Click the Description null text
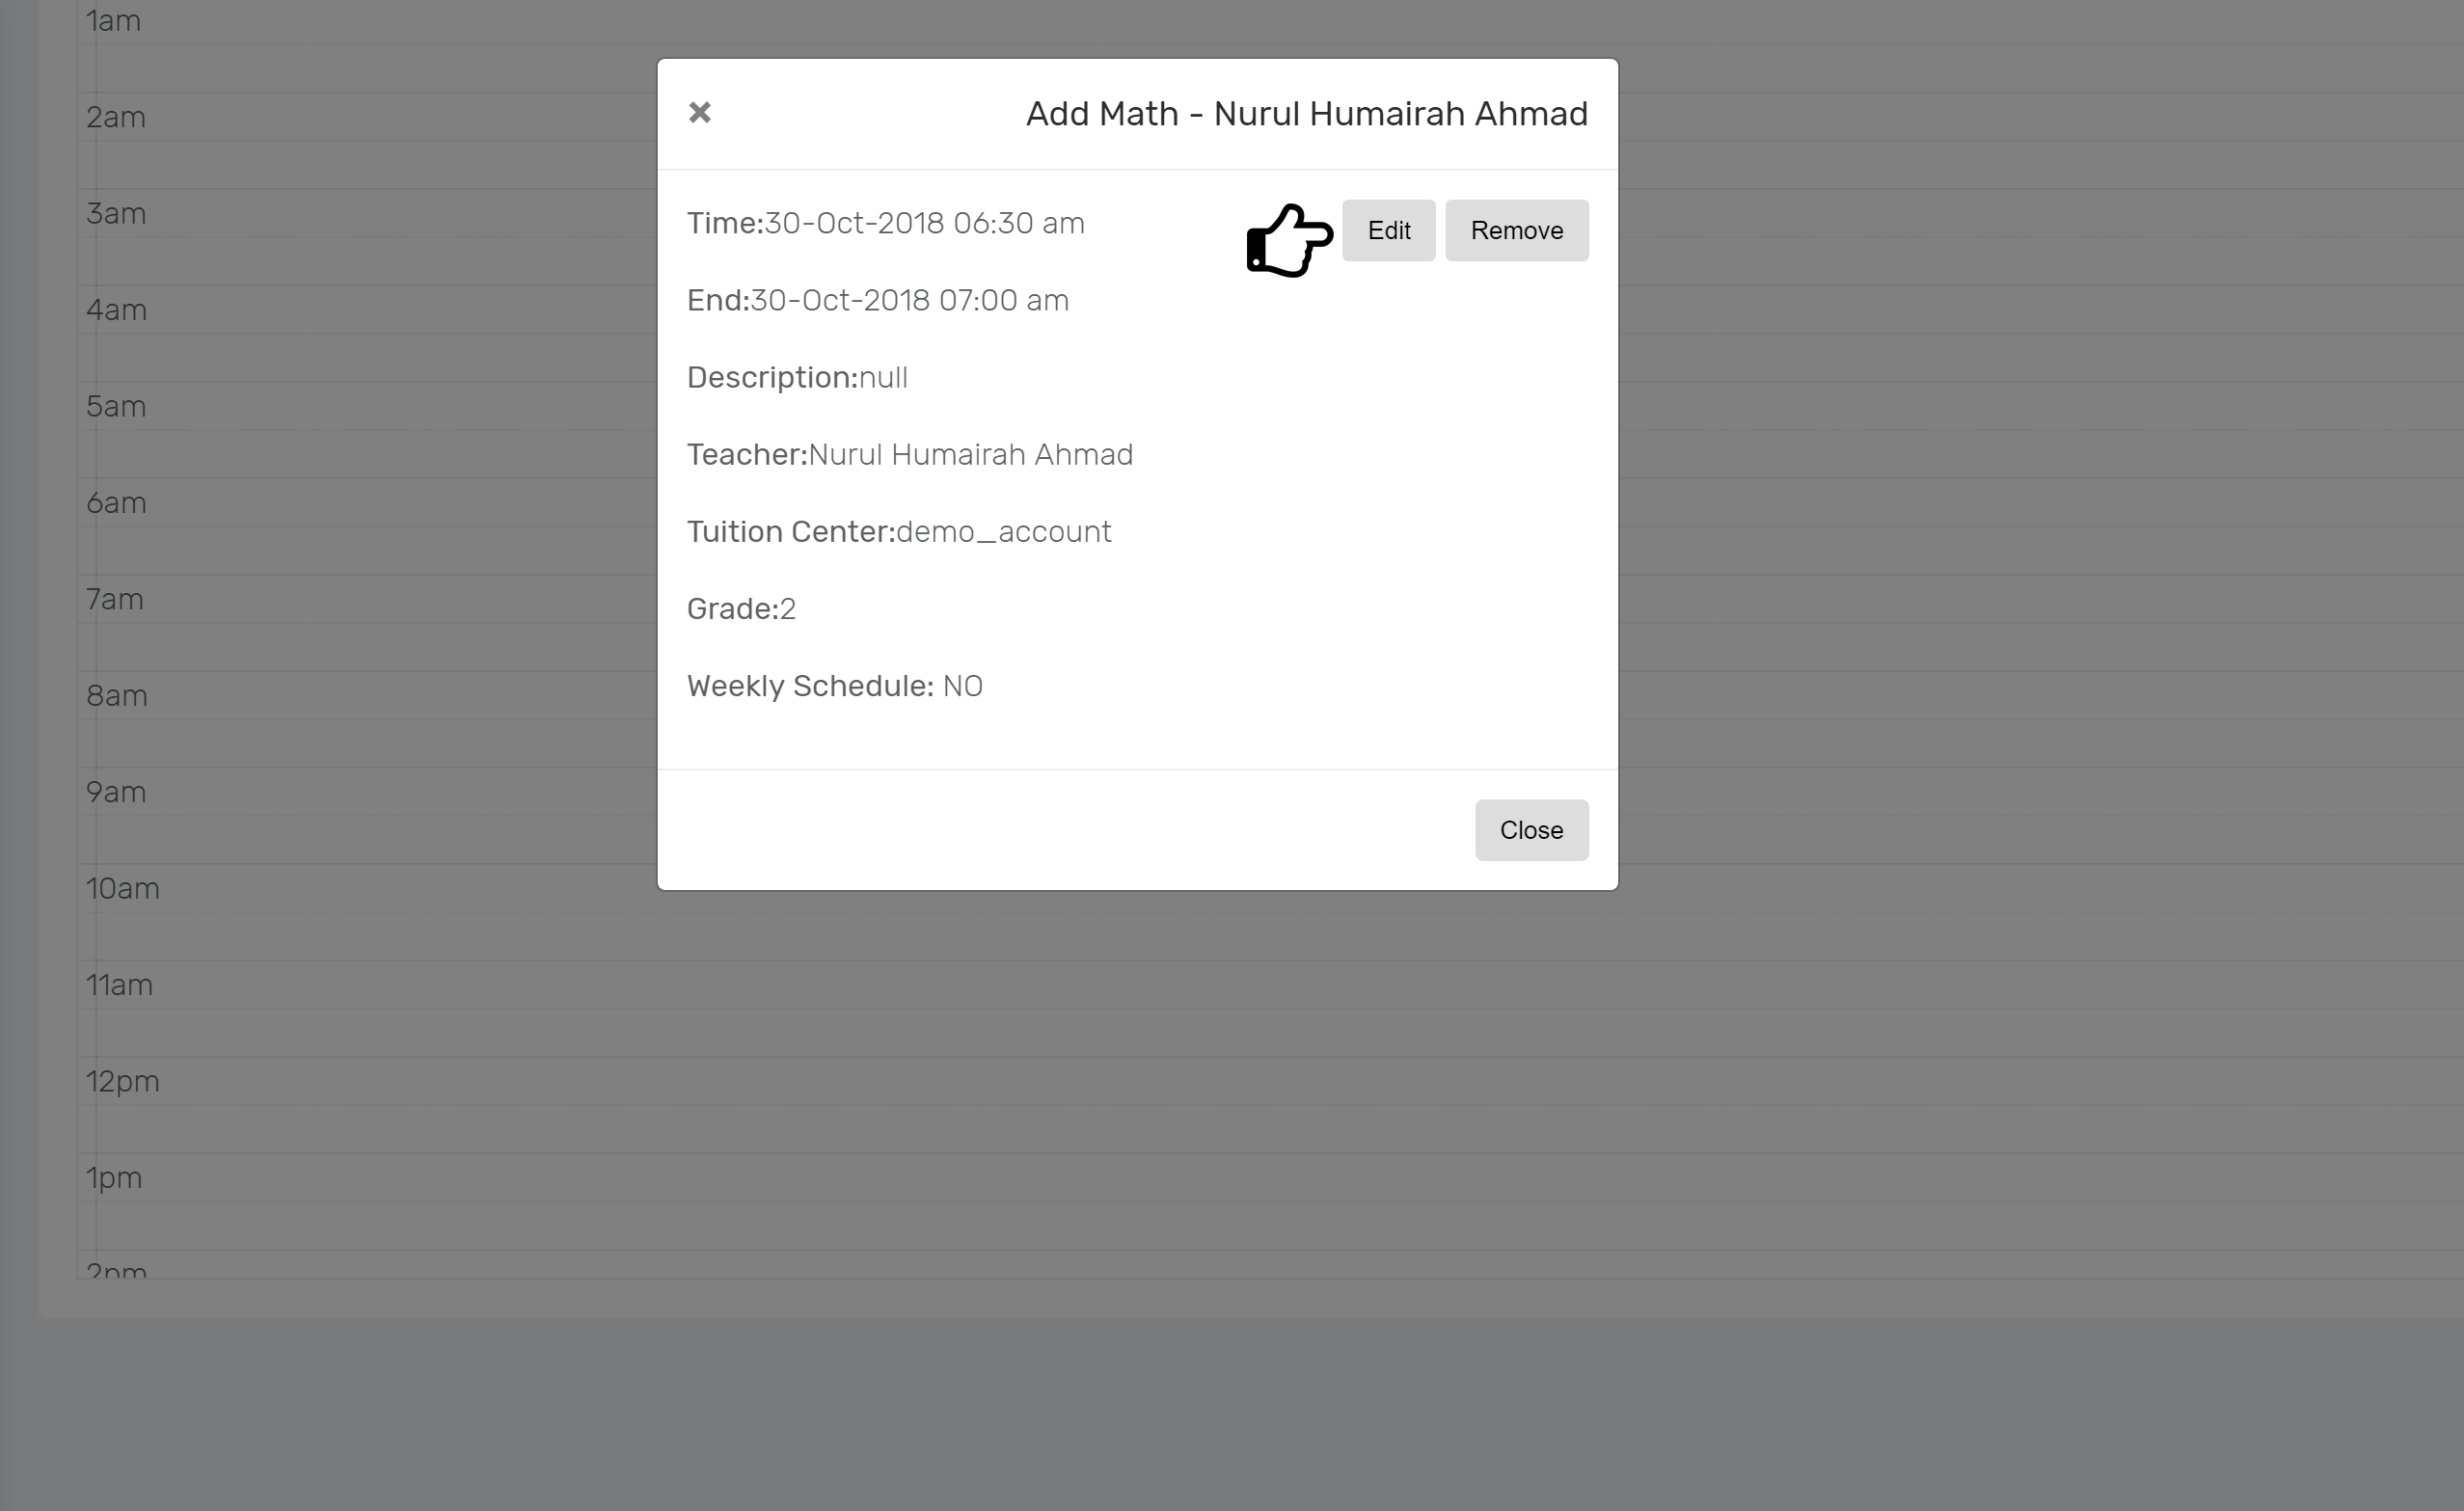Image resolution: width=2464 pixels, height=1511 pixels. (x=883, y=377)
